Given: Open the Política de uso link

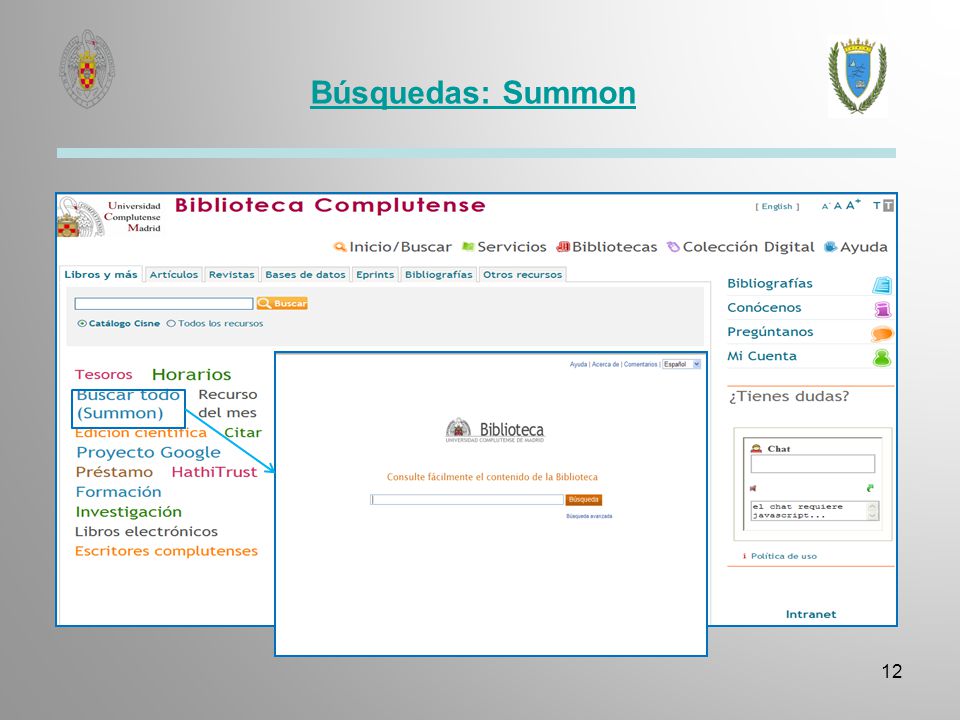Looking at the screenshot, I should tap(784, 556).
